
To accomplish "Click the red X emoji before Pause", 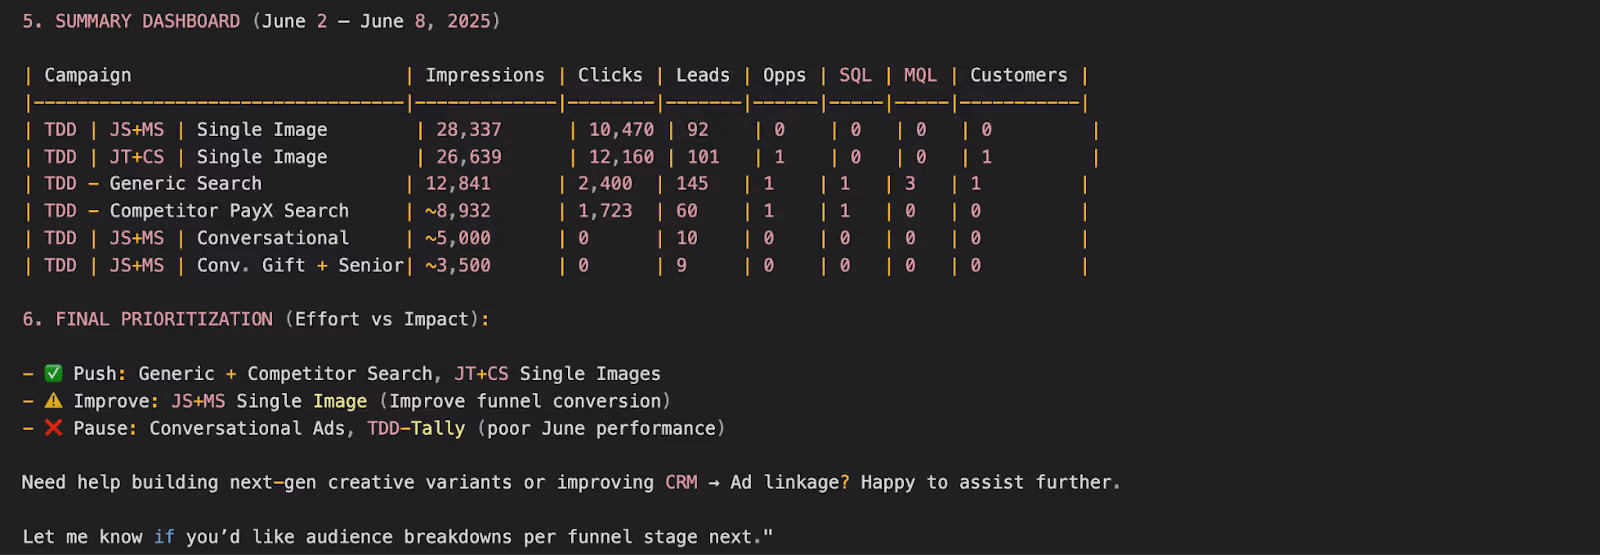I will [x=53, y=427].
